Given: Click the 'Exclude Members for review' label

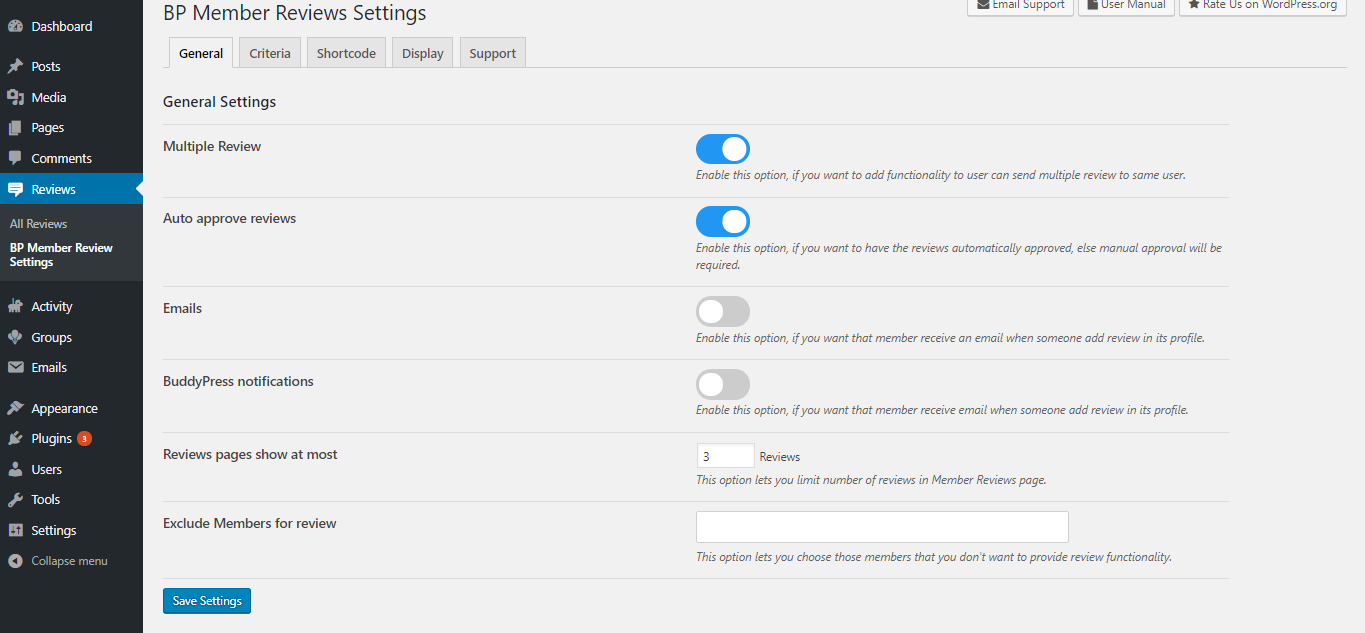Looking at the screenshot, I should coord(250,523).
